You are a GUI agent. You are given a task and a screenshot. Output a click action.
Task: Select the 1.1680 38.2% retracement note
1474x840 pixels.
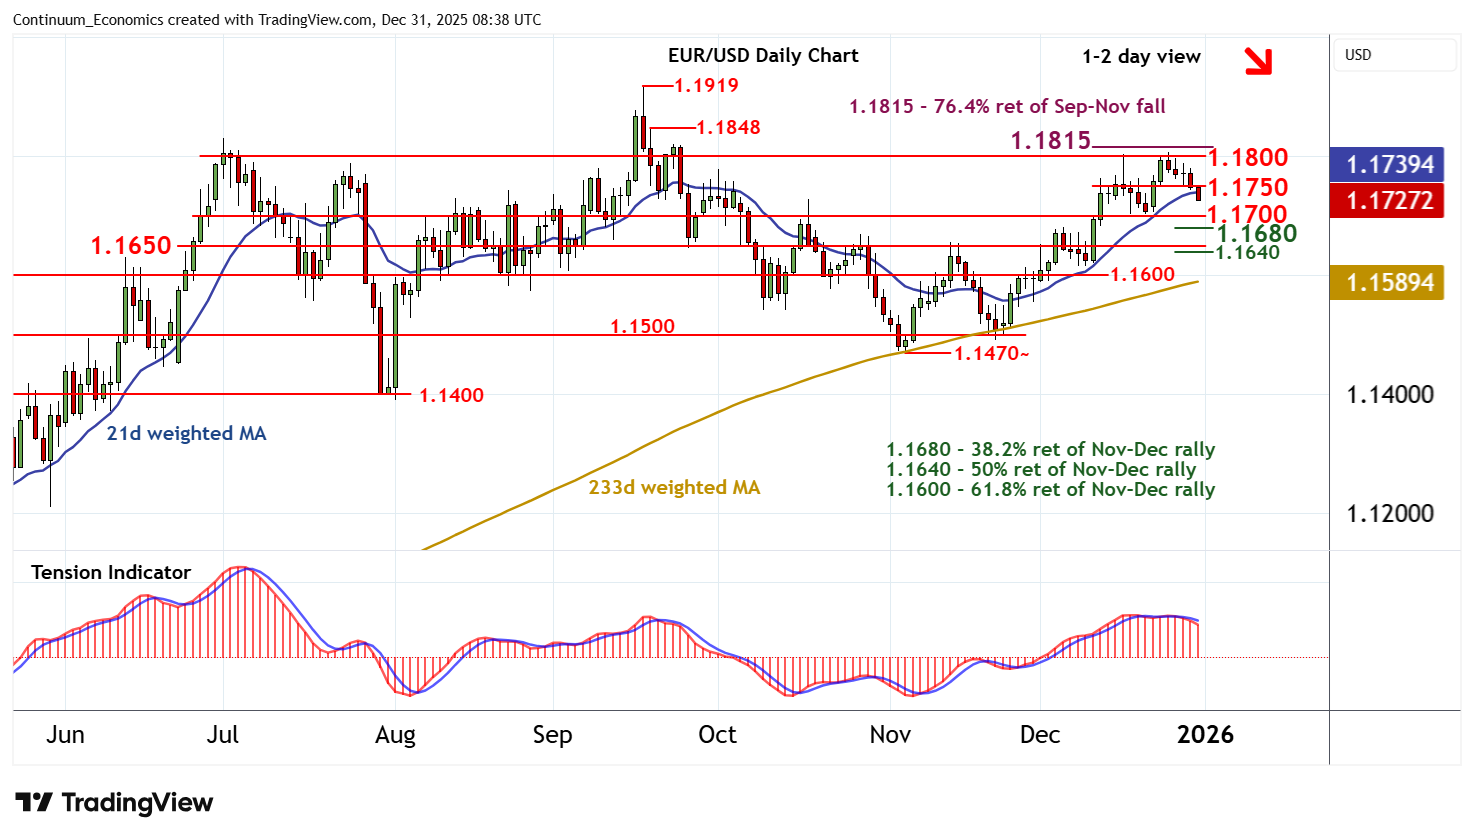pos(1050,450)
